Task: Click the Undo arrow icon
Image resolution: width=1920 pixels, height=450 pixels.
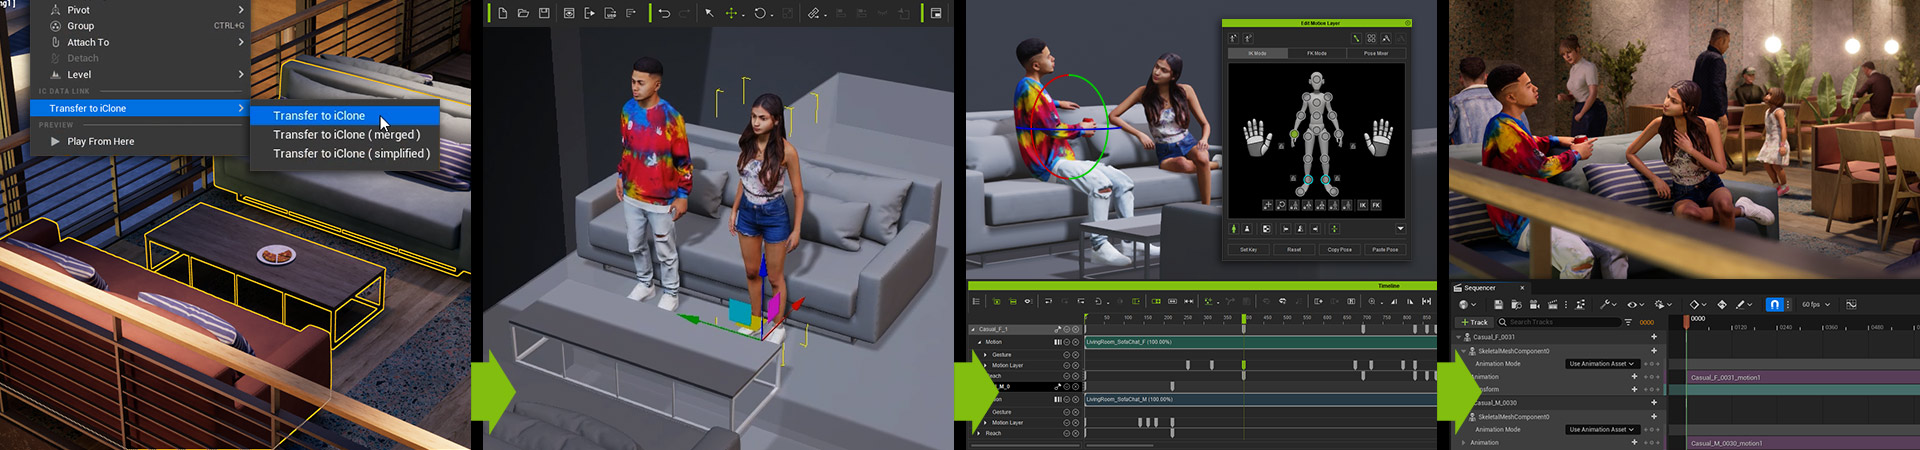Action: [664, 13]
